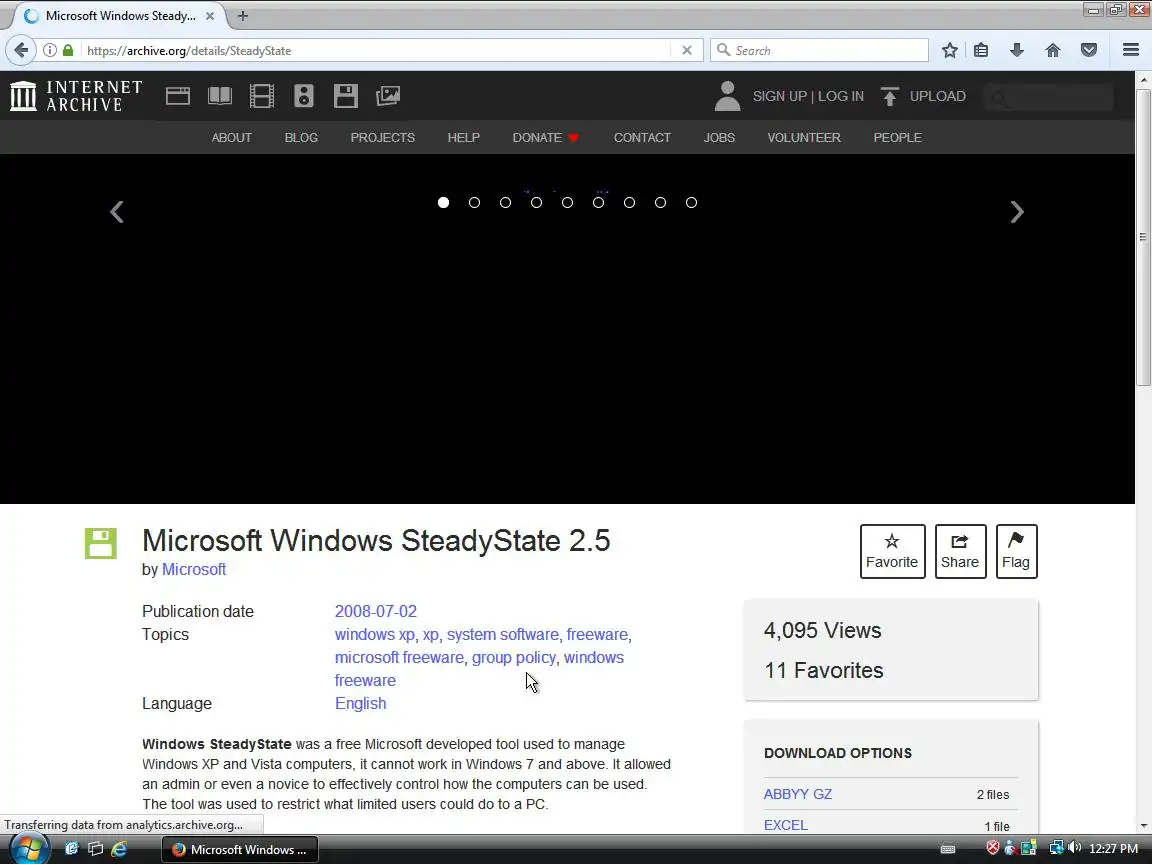Select the ninth carousel dot
1152x864 pixels.
coord(691,202)
